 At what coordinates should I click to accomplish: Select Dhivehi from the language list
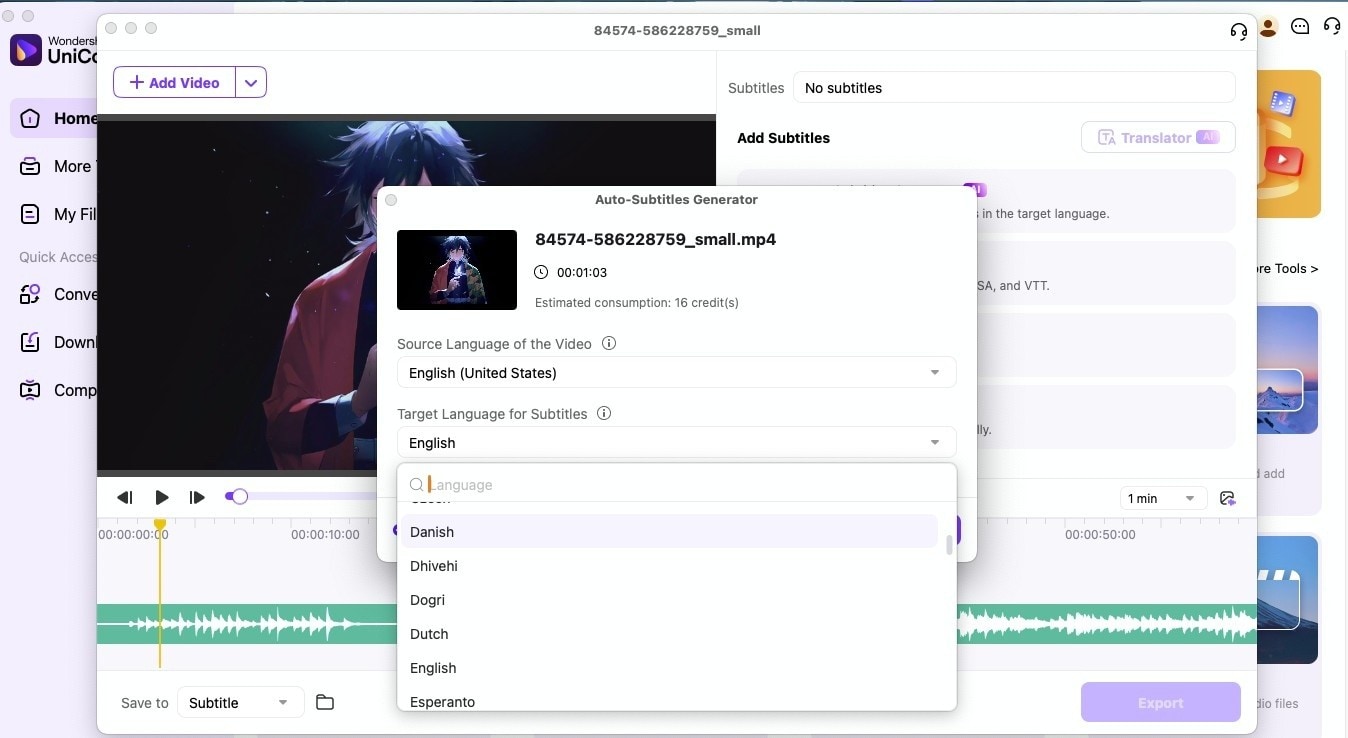click(668, 566)
